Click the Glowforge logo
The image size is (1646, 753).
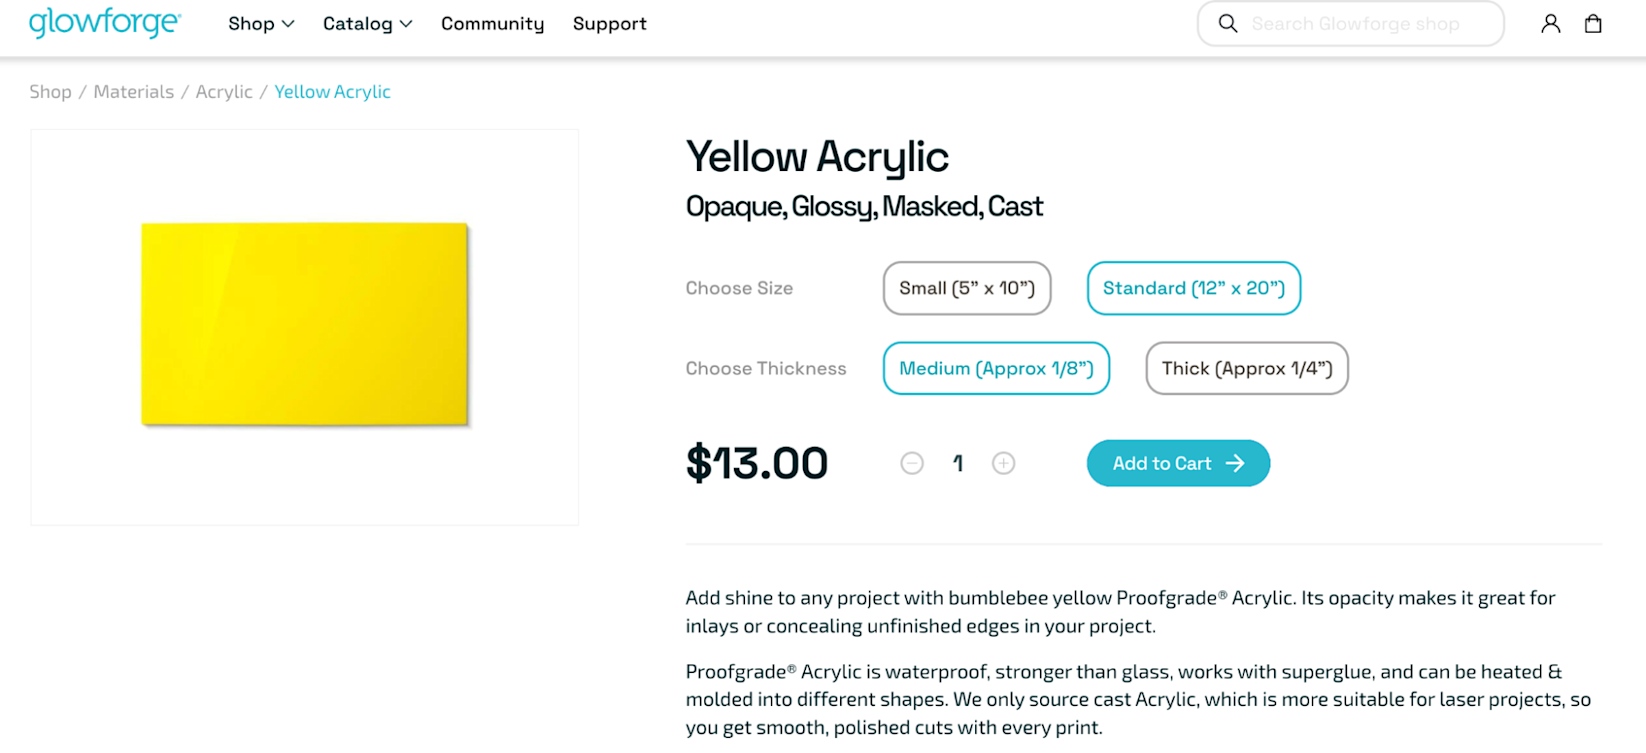coord(105,23)
